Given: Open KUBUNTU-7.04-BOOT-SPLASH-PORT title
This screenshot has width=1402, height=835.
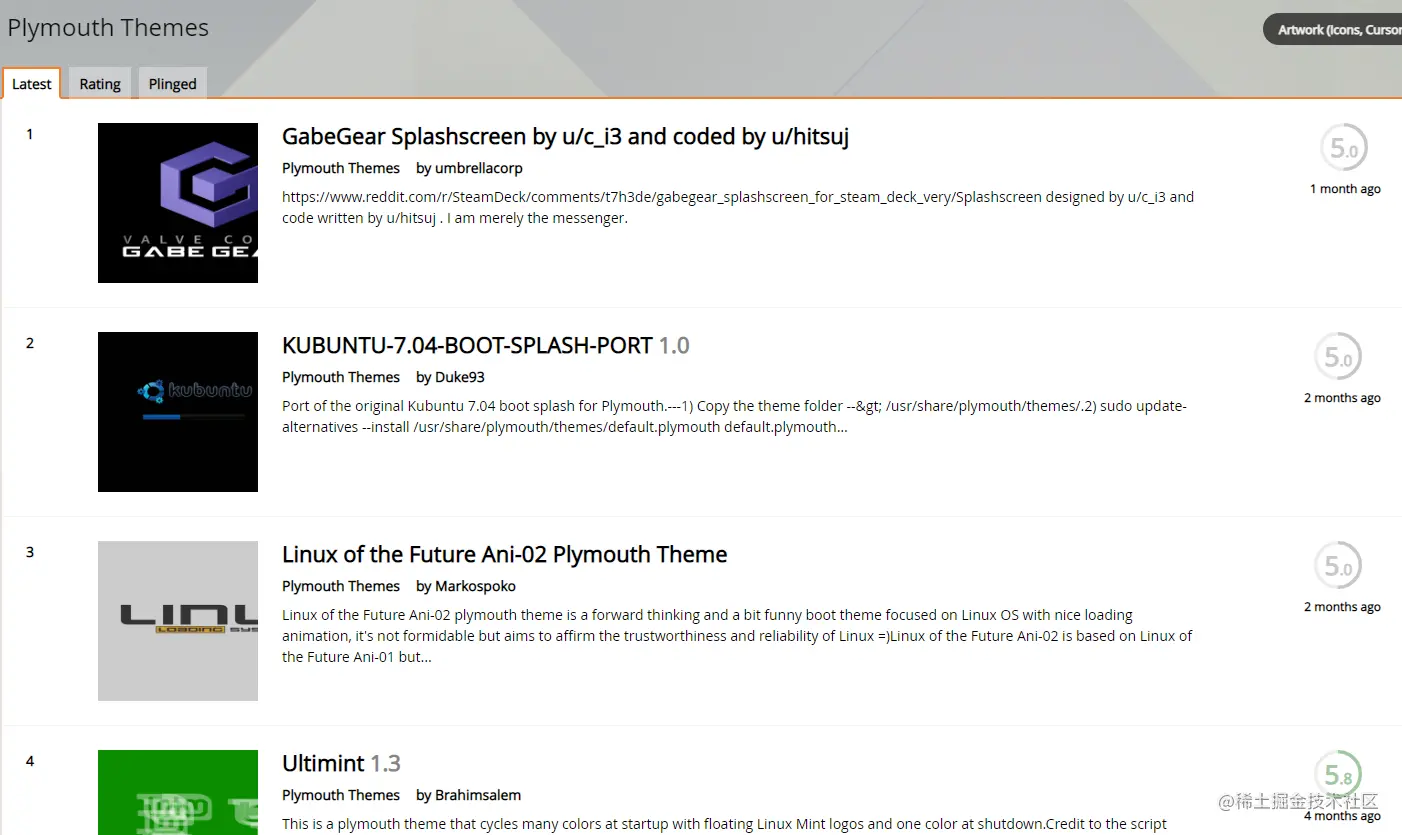Looking at the screenshot, I should click(x=486, y=345).
